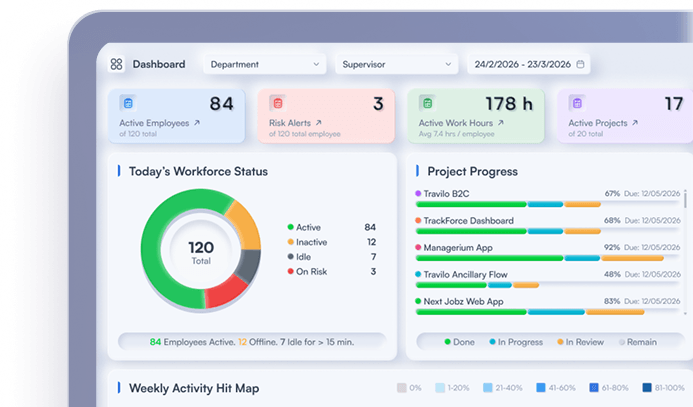
Task: Open the Department dropdown
Action: (x=265, y=64)
